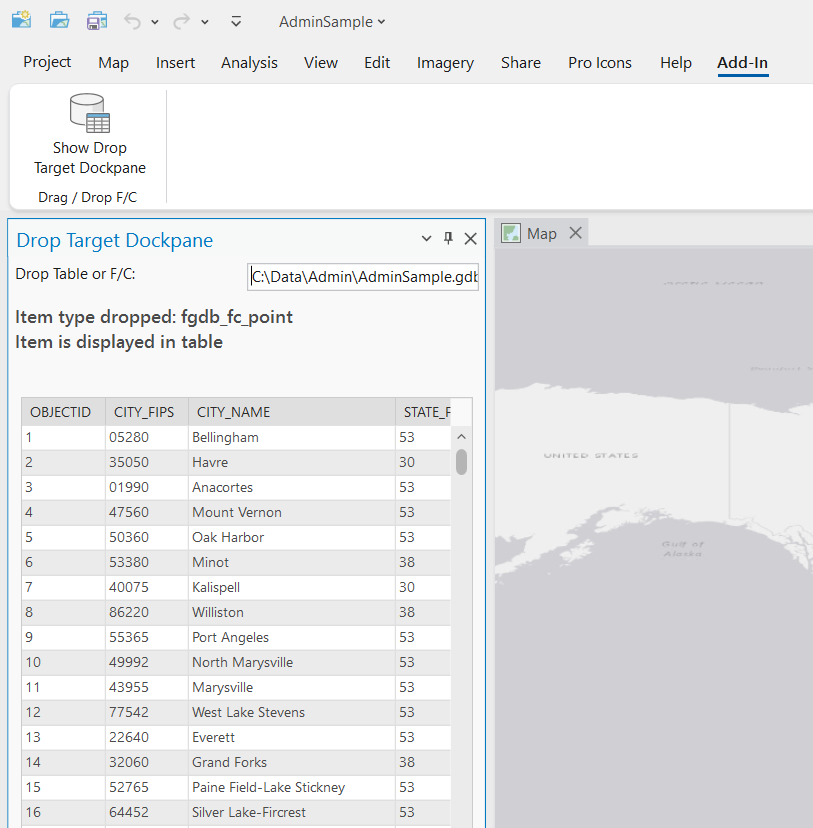Click the OBJECTID column header
The image size is (813, 828).
[63, 412]
